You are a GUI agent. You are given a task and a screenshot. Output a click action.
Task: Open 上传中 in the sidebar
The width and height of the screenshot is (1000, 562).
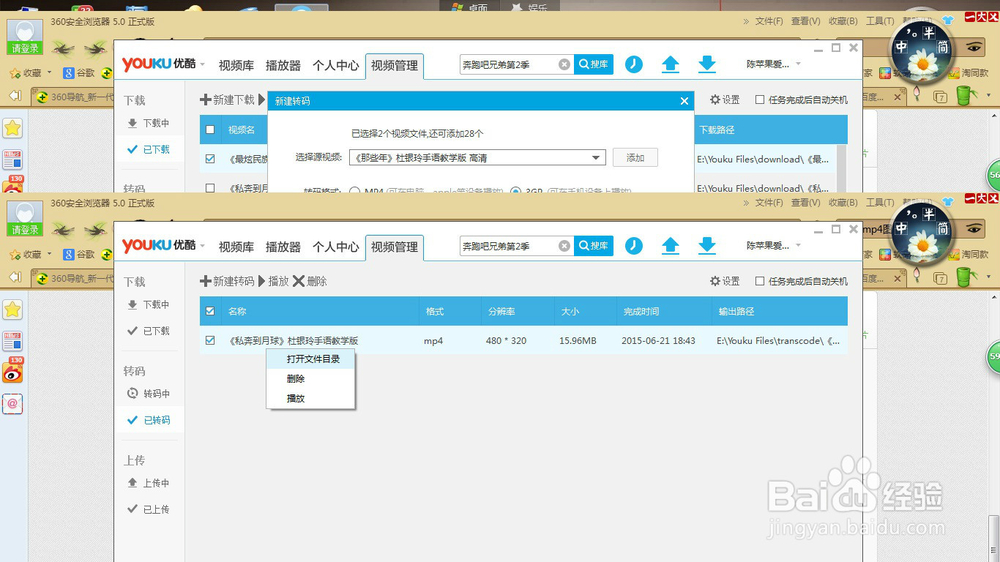[x=149, y=483]
